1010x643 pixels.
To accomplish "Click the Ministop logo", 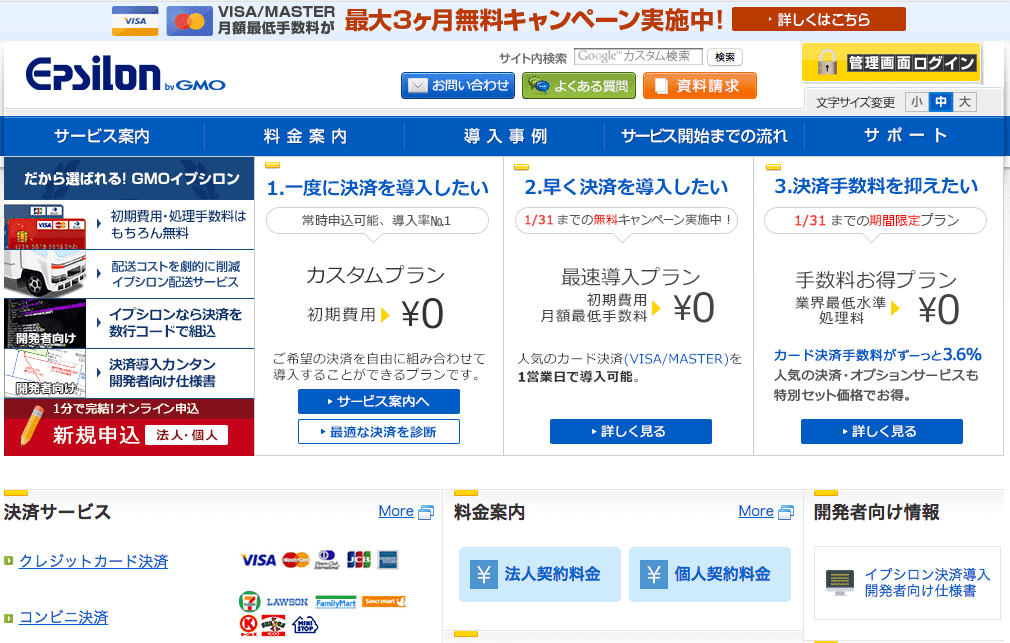I will pyautogui.click(x=305, y=624).
